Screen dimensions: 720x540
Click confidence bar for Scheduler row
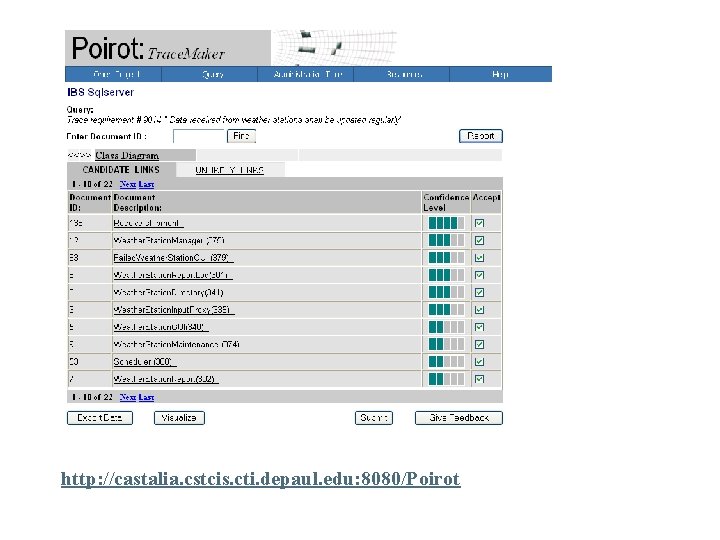pyautogui.click(x=446, y=362)
